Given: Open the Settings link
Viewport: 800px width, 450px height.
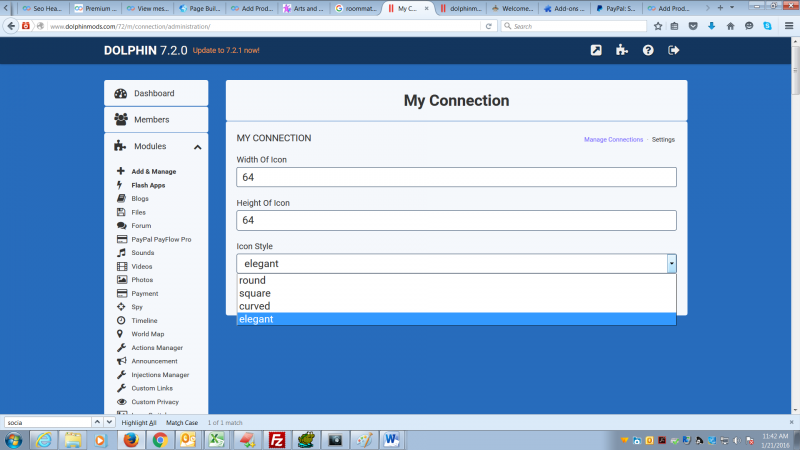Looking at the screenshot, I should [x=663, y=139].
